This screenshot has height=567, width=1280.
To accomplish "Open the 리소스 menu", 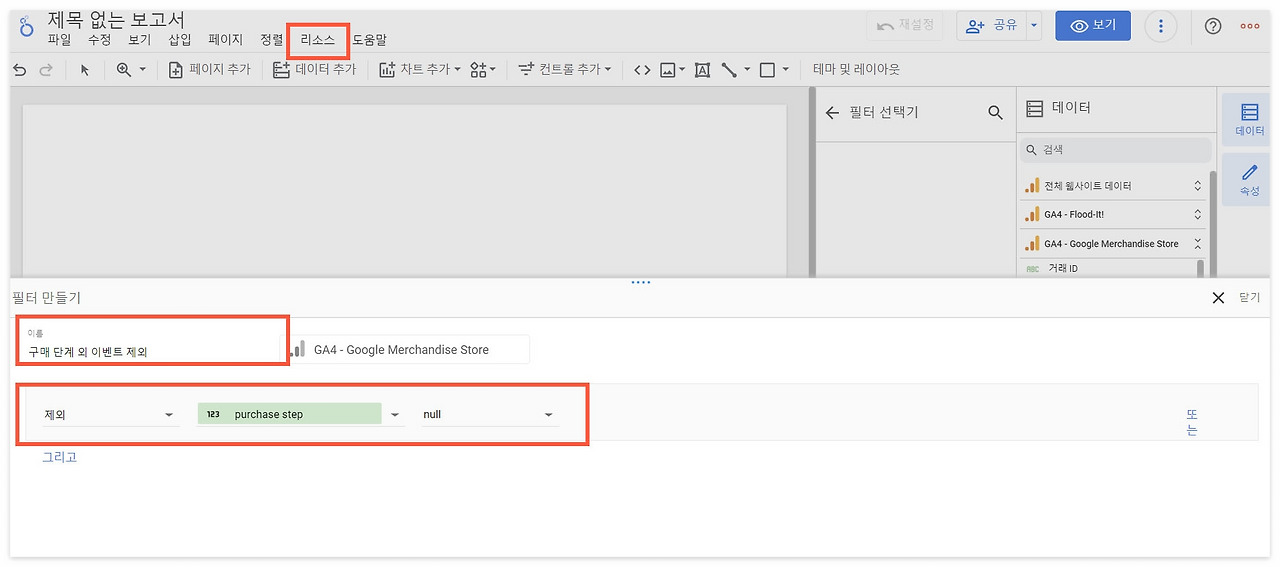I will tap(318, 40).
